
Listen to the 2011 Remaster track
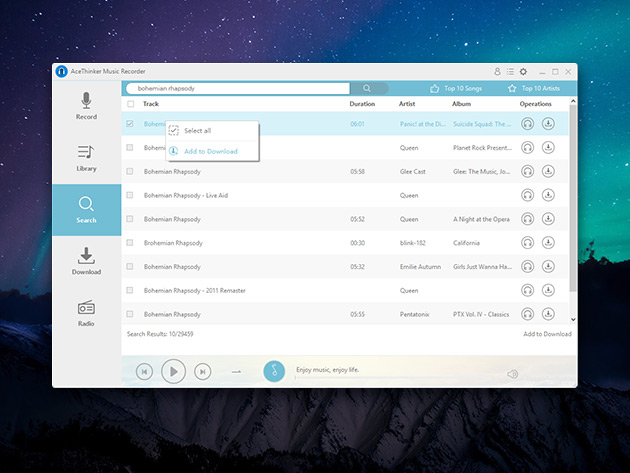tap(528, 290)
